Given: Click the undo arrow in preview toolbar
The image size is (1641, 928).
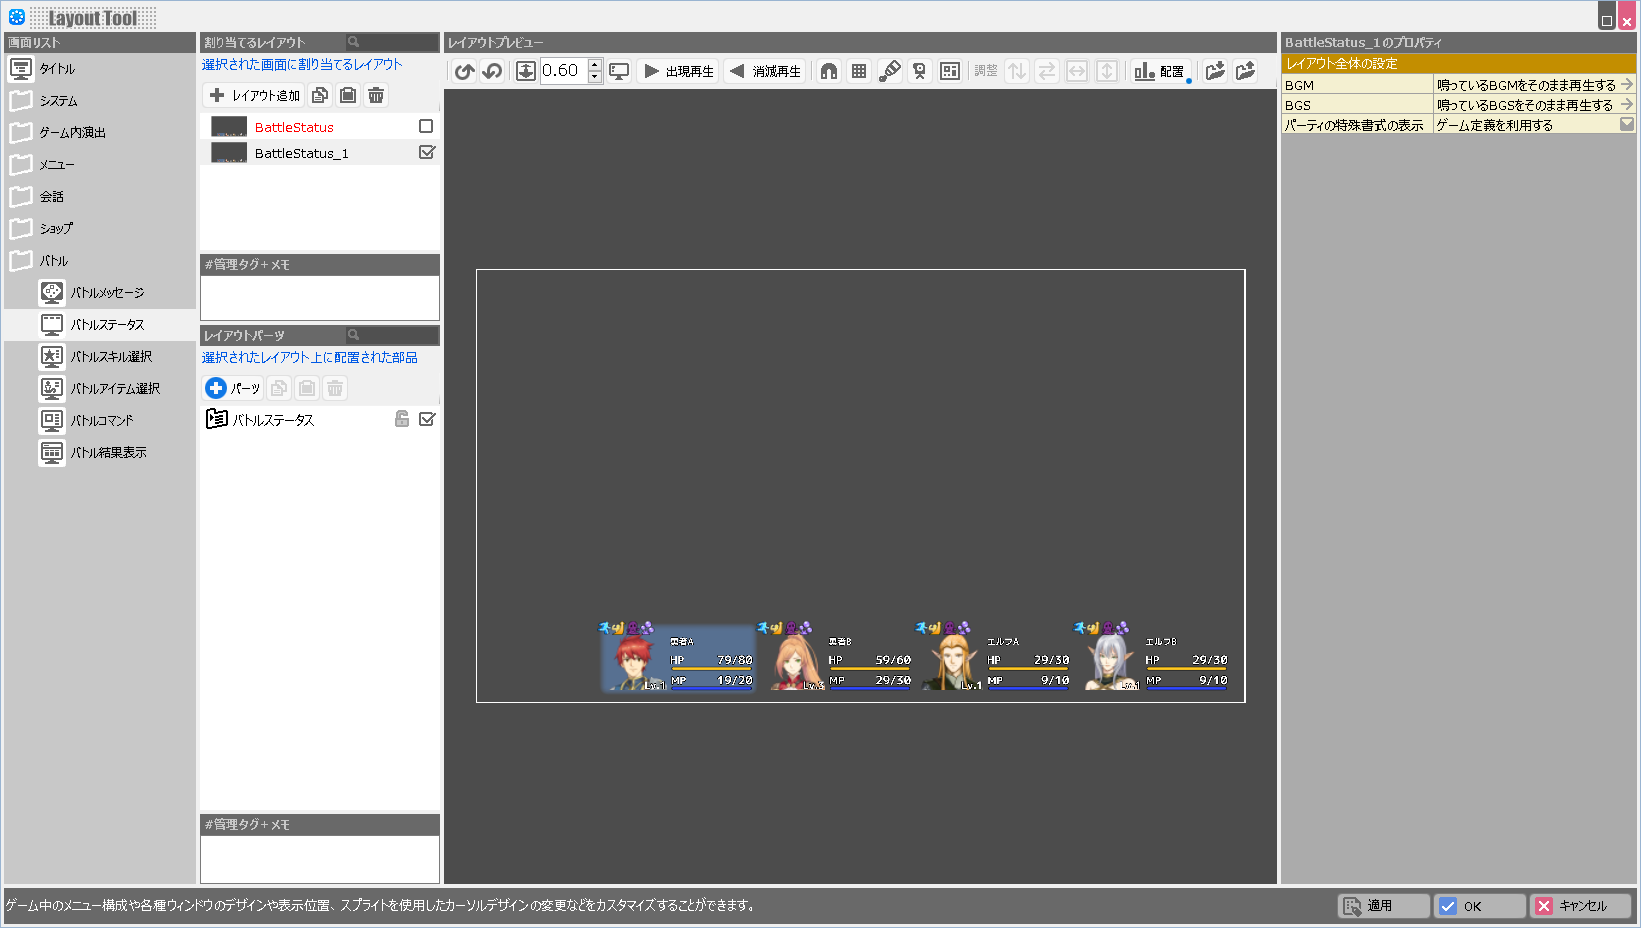Looking at the screenshot, I should (x=464, y=71).
